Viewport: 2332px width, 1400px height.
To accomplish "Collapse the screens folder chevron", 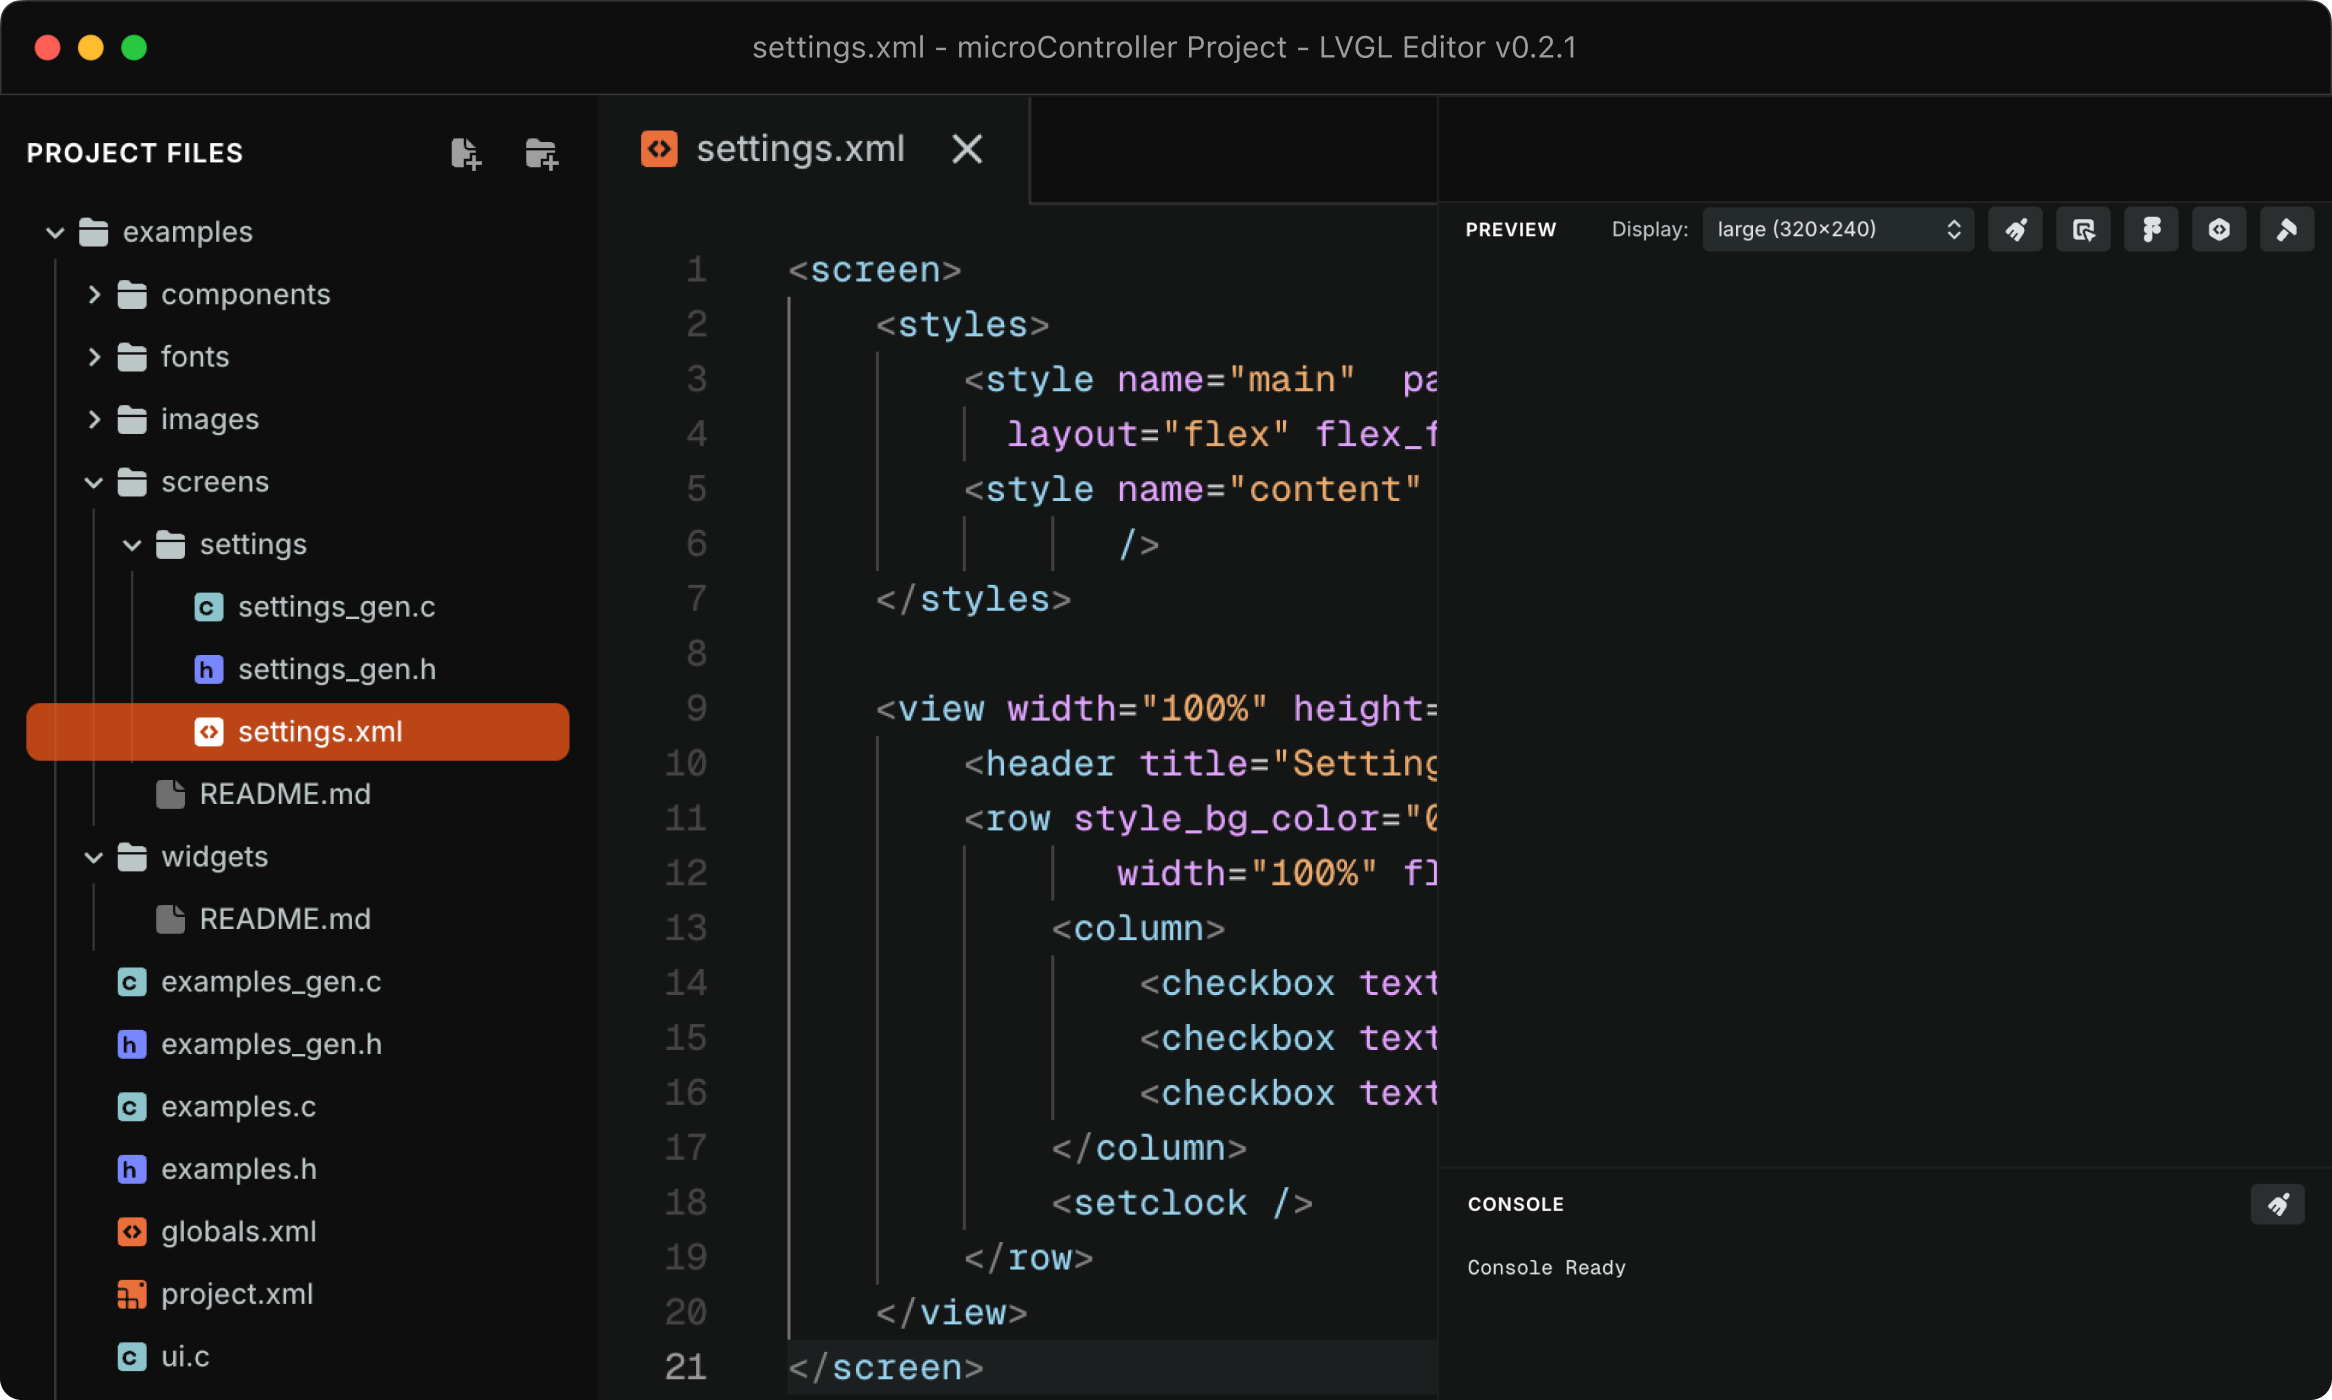I will 94,483.
